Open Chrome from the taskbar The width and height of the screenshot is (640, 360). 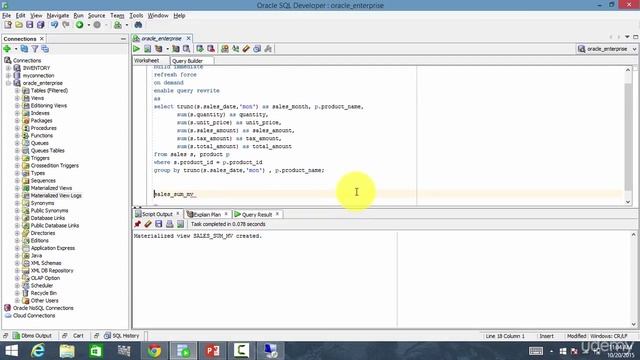click(x=154, y=351)
